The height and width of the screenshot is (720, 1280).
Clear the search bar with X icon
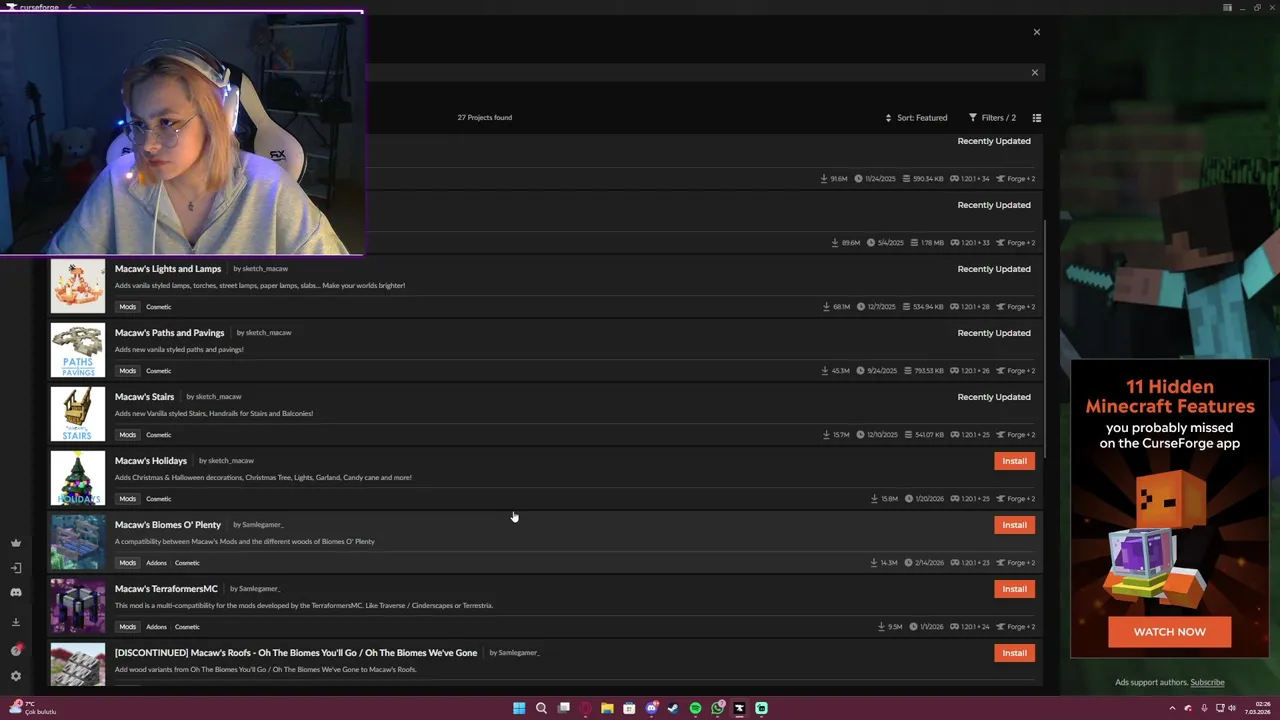tap(1035, 72)
